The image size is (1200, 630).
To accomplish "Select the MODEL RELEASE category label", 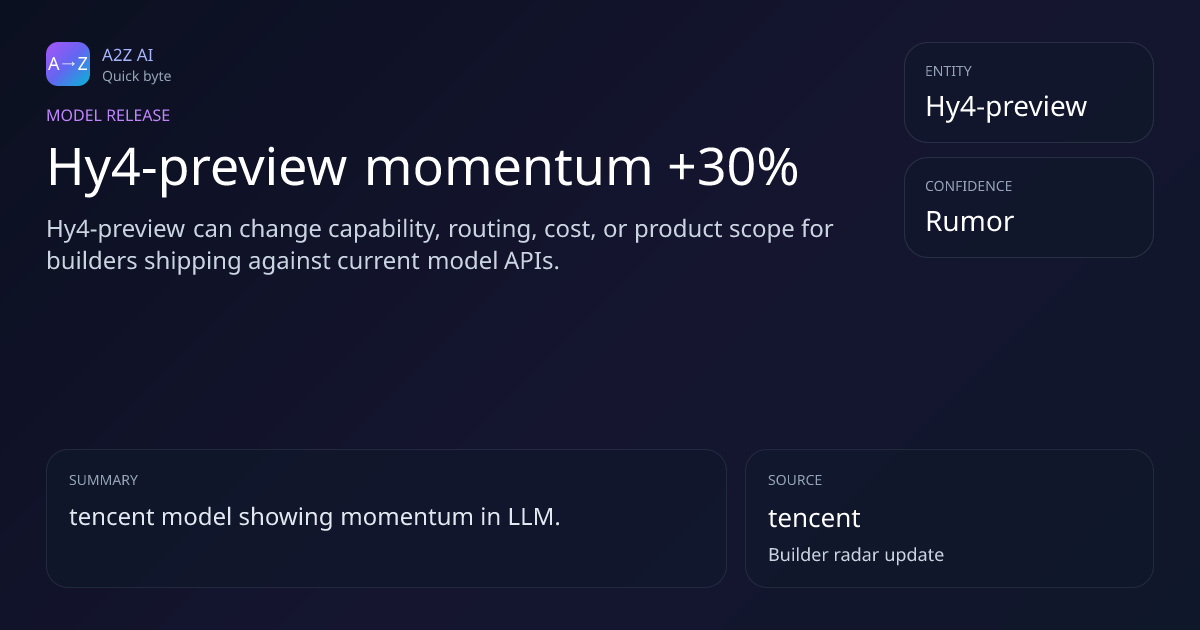I will (x=108, y=115).
